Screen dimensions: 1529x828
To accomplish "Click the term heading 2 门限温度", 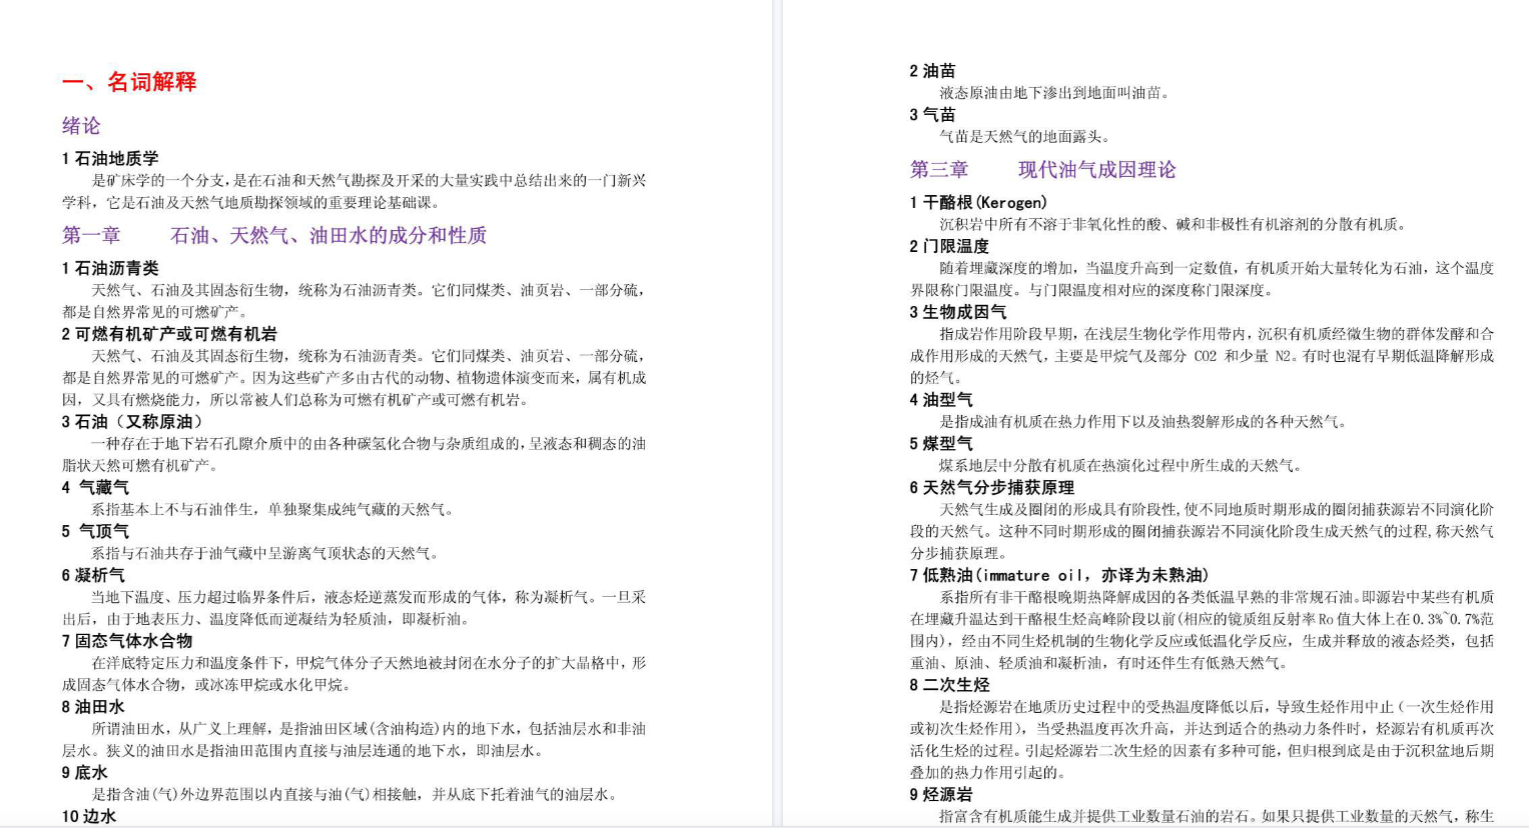I will pos(949,246).
